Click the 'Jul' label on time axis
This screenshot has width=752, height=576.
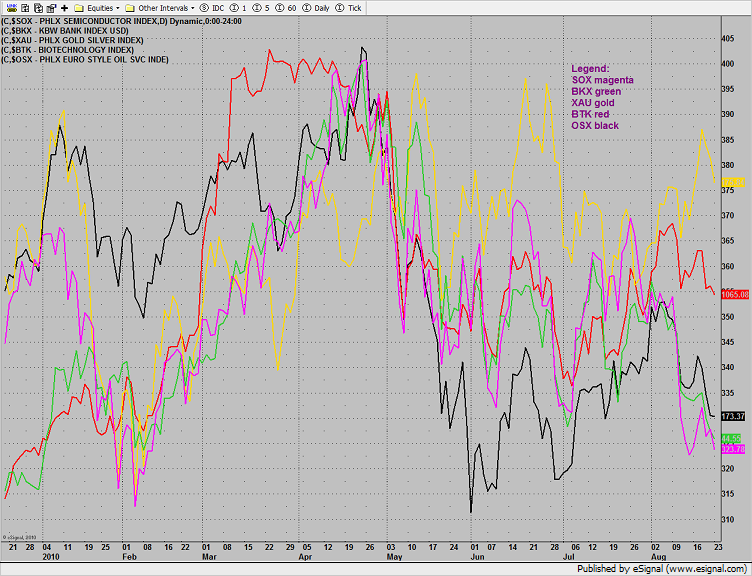tap(569, 557)
